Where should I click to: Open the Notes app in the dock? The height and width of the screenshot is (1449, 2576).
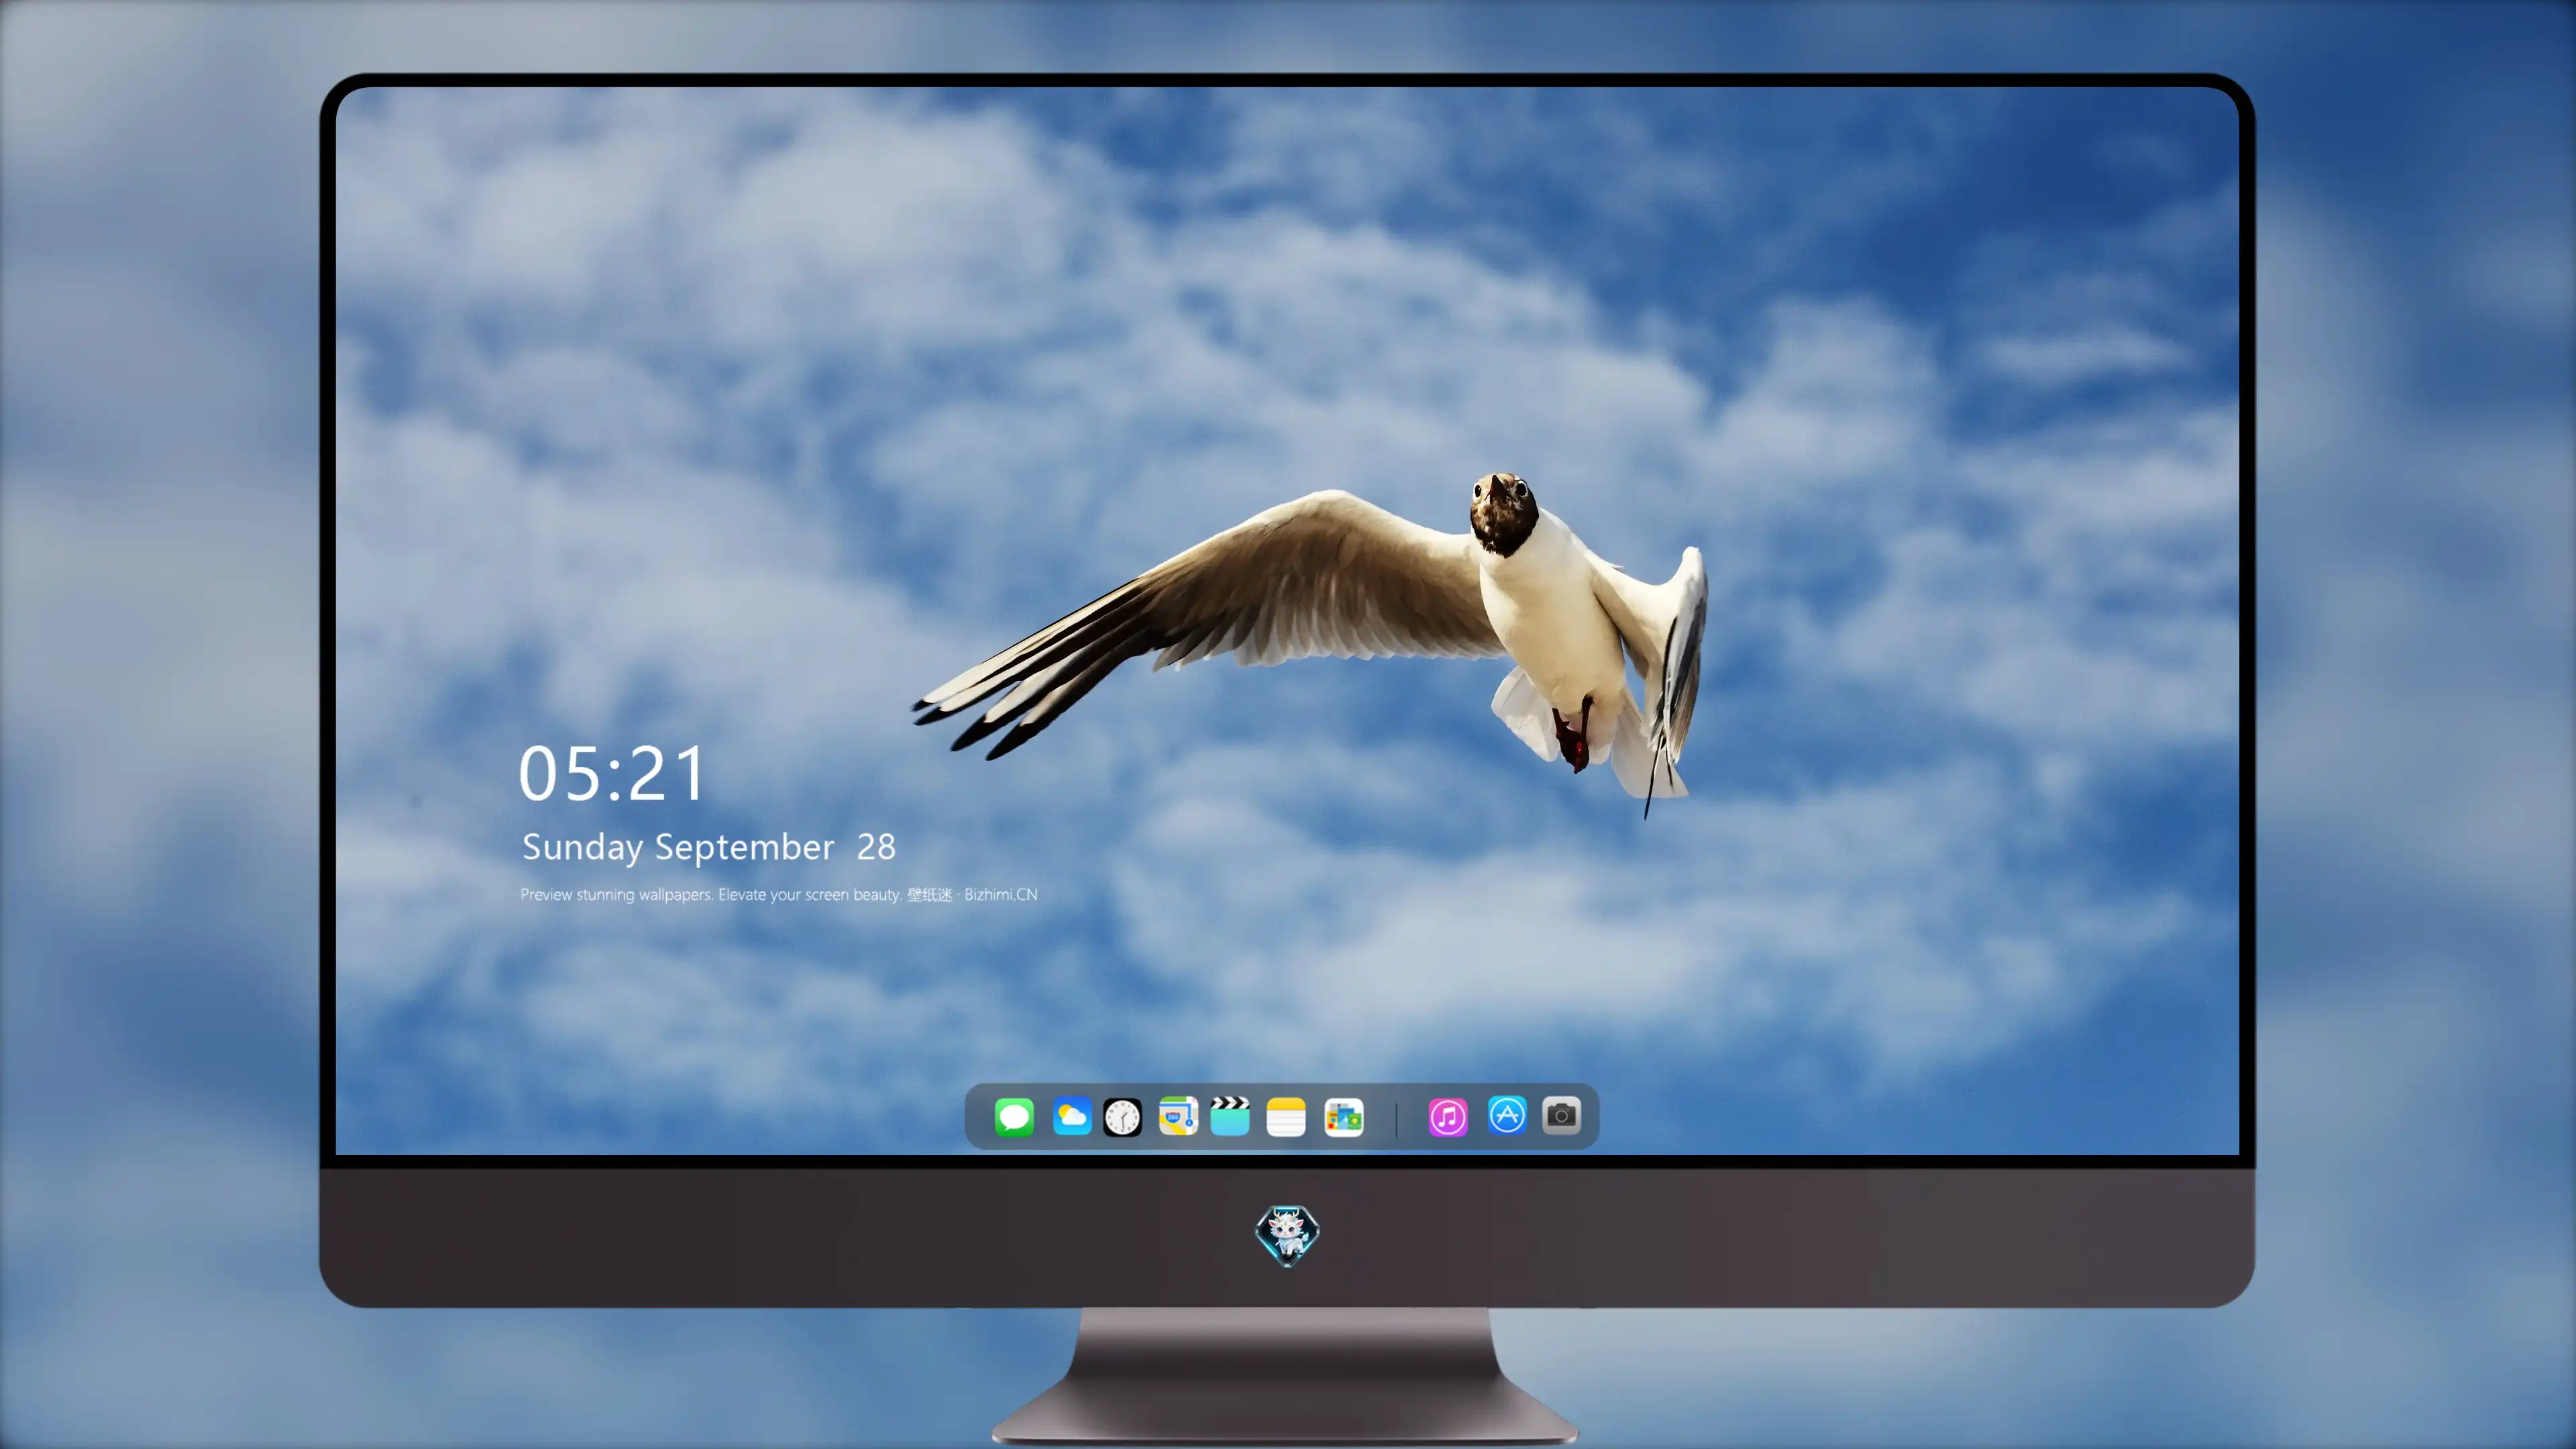(1286, 1117)
